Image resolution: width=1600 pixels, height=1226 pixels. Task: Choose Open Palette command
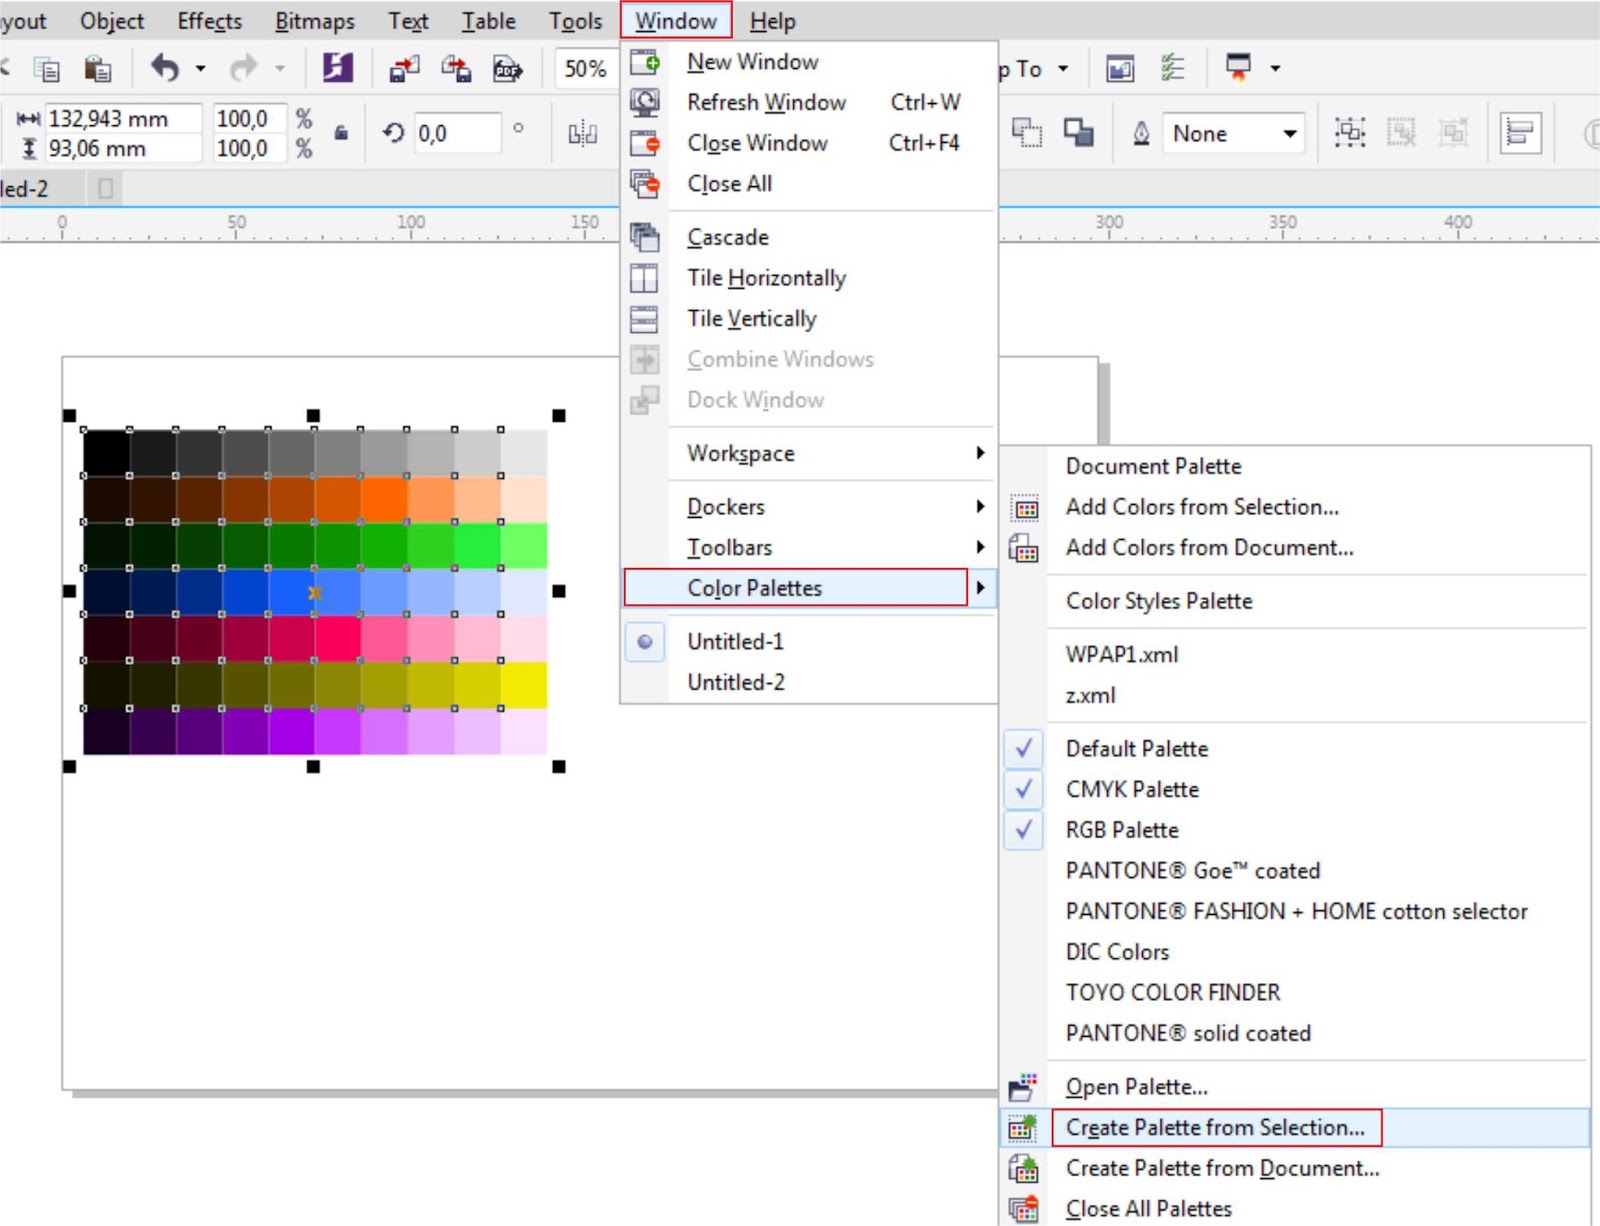click(x=1136, y=1087)
